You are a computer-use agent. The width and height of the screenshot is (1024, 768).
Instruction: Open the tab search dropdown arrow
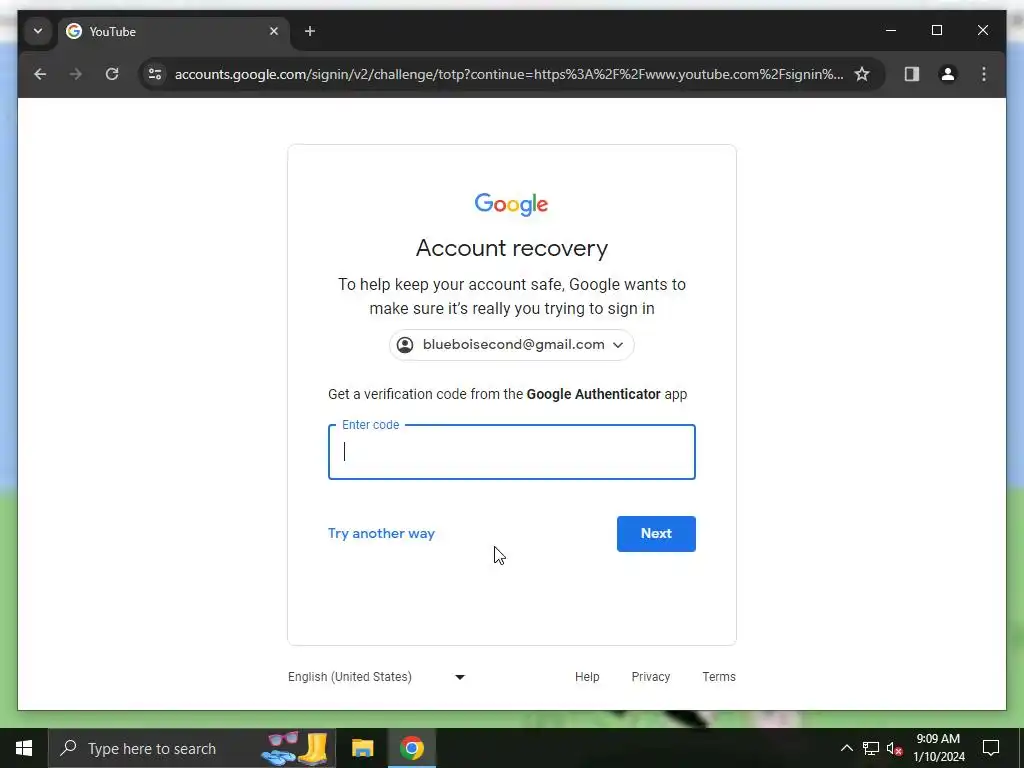[38, 31]
